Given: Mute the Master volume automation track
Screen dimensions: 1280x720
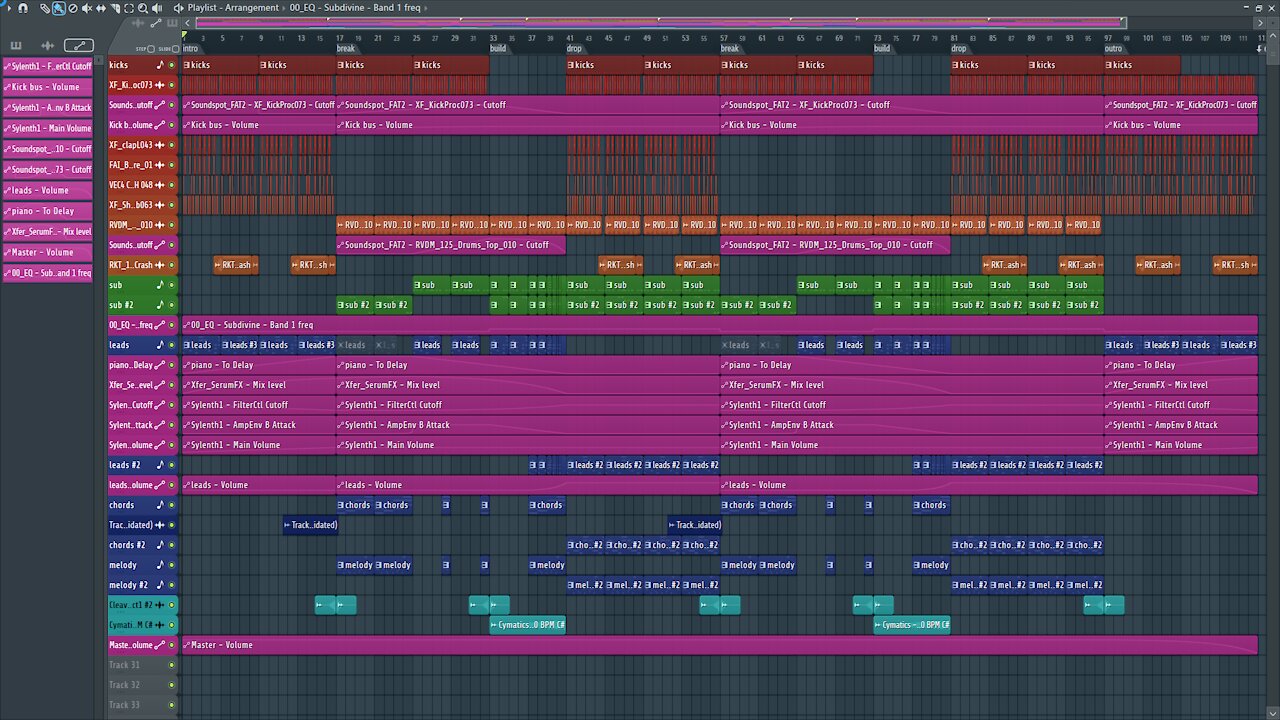Looking at the screenshot, I should click(x=172, y=645).
